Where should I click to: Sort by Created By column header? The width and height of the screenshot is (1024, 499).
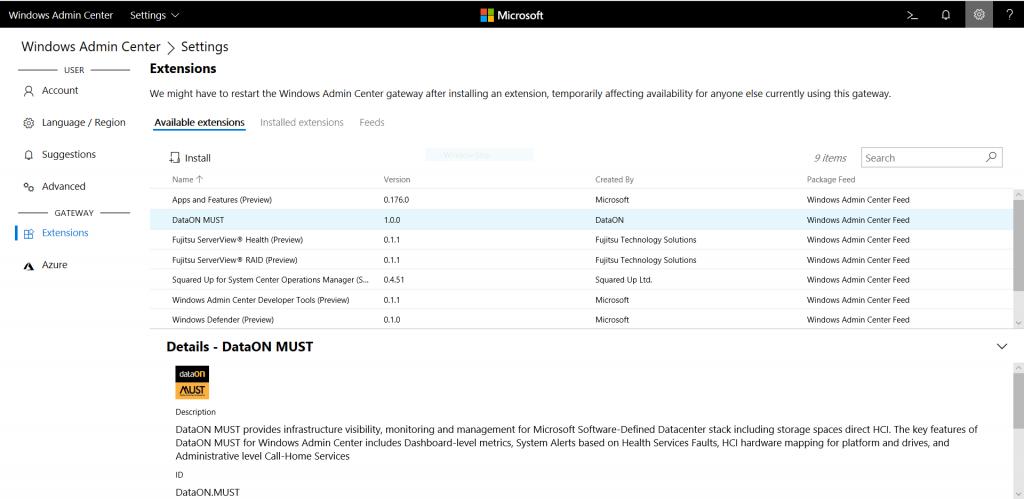[614, 180]
